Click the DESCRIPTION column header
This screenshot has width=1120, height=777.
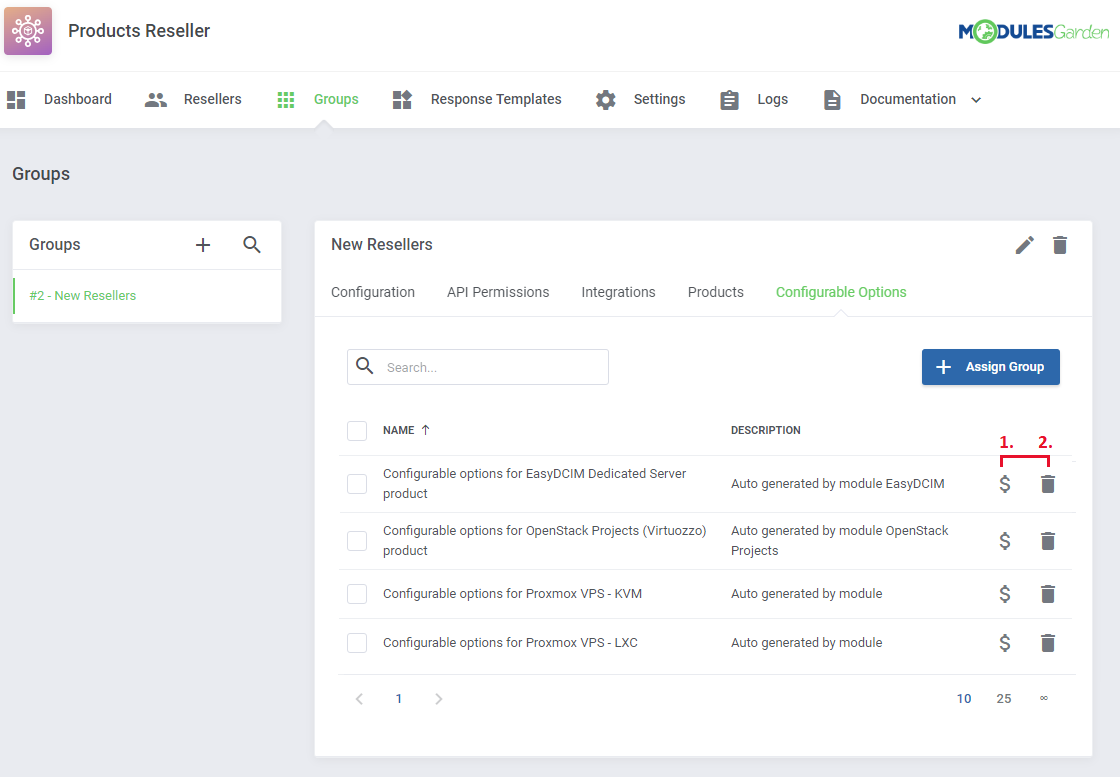click(x=766, y=430)
